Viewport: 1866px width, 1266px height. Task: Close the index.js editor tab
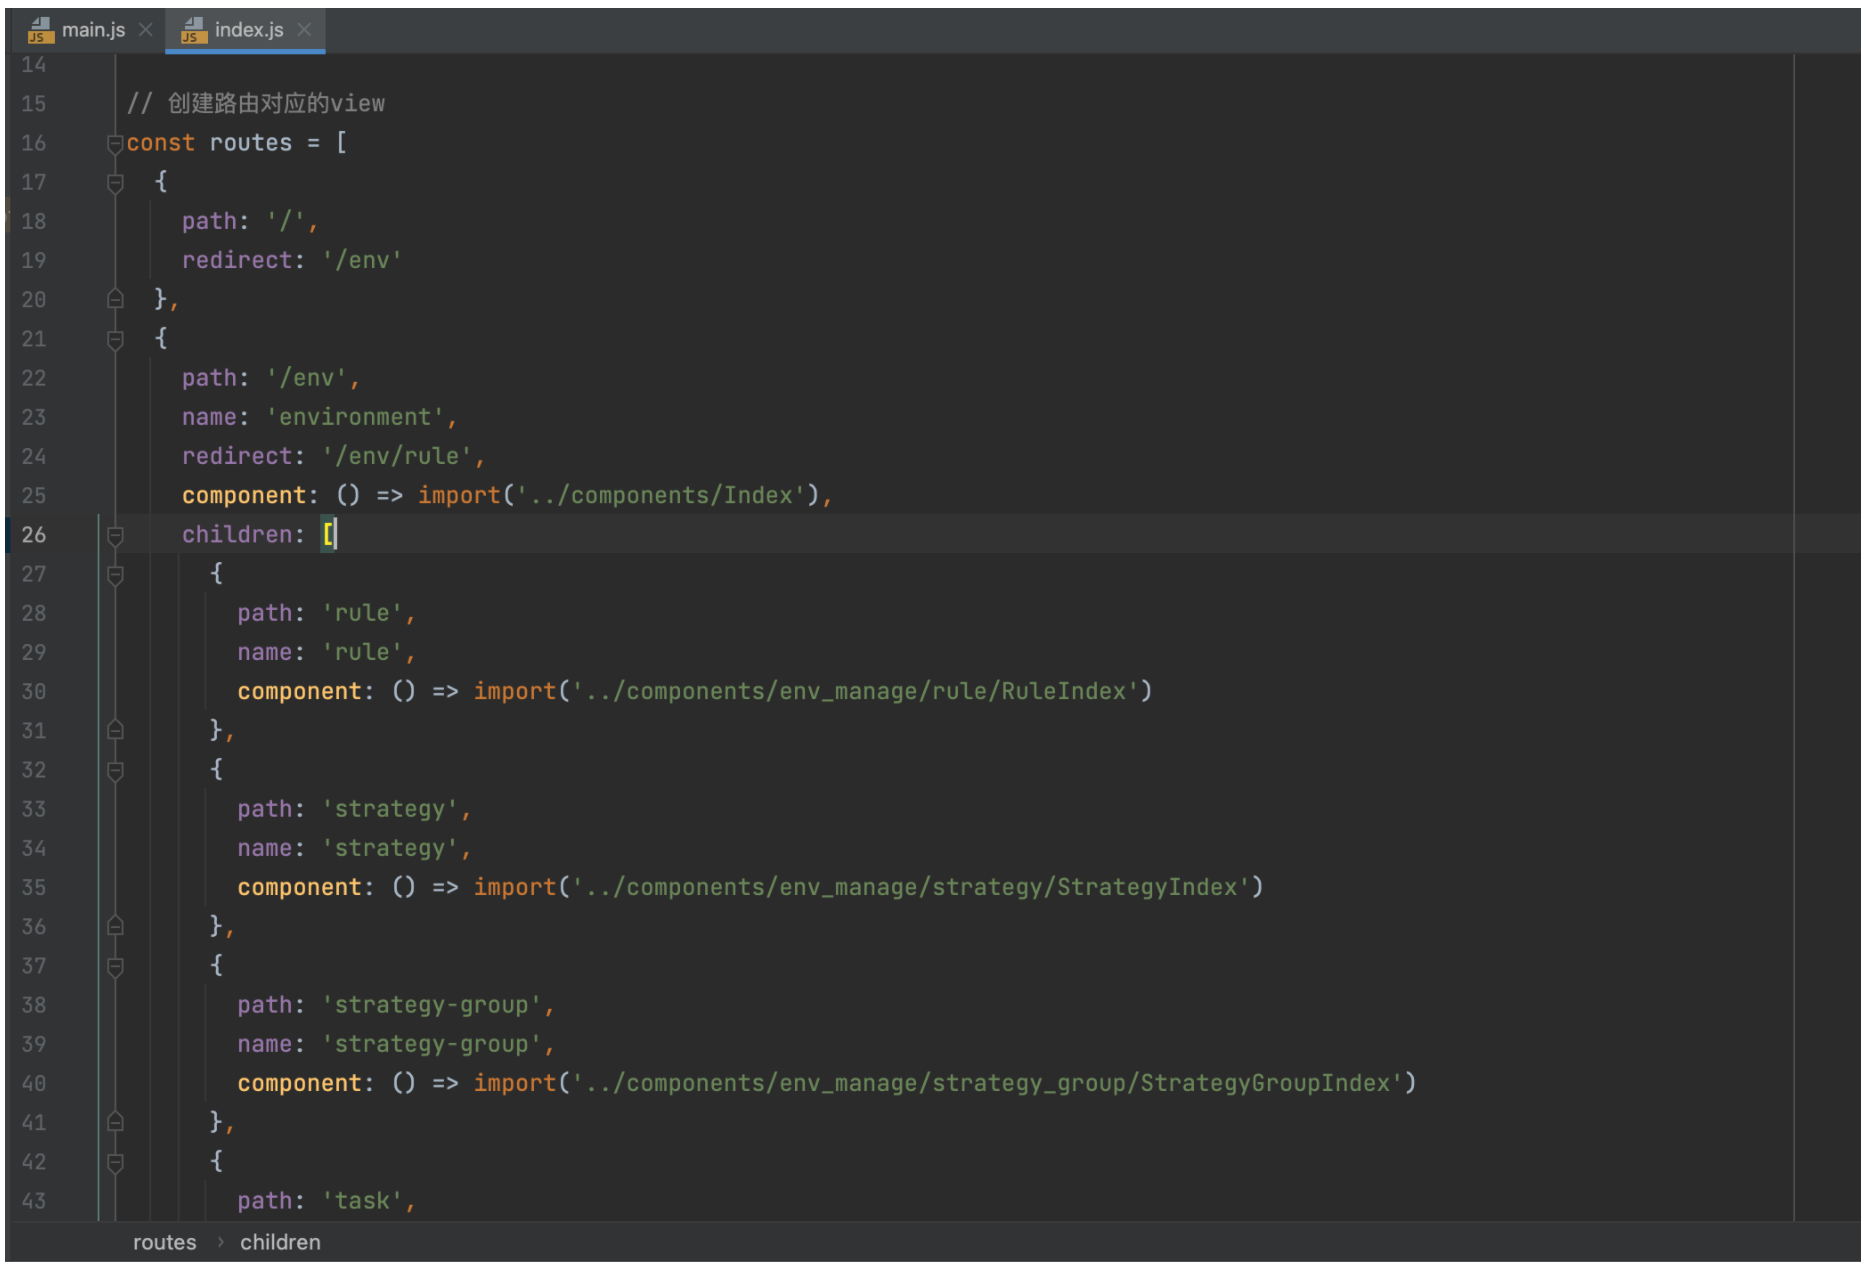[x=305, y=30]
